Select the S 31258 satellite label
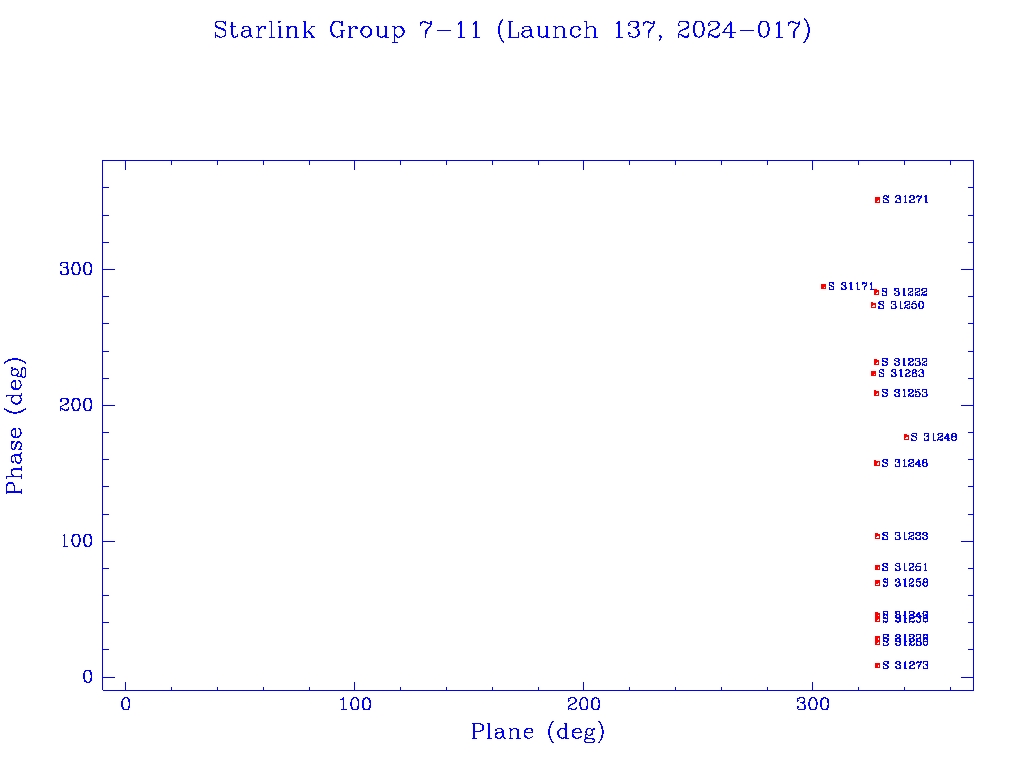1024x768 pixels. 905,583
